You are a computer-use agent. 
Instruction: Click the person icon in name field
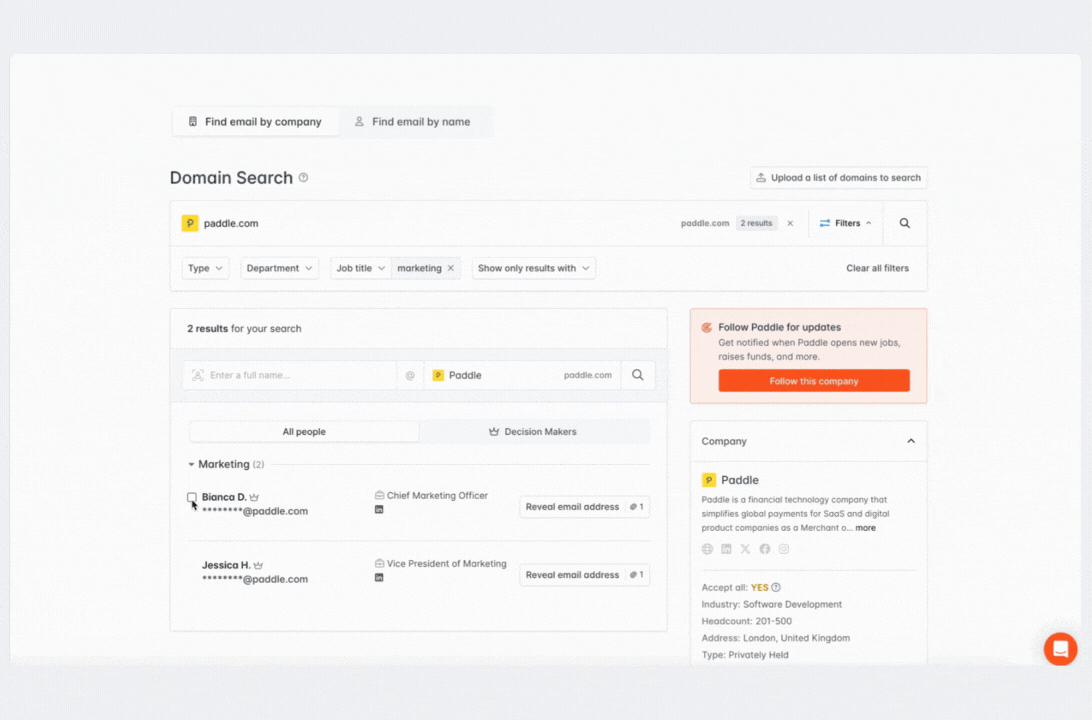[198, 375]
